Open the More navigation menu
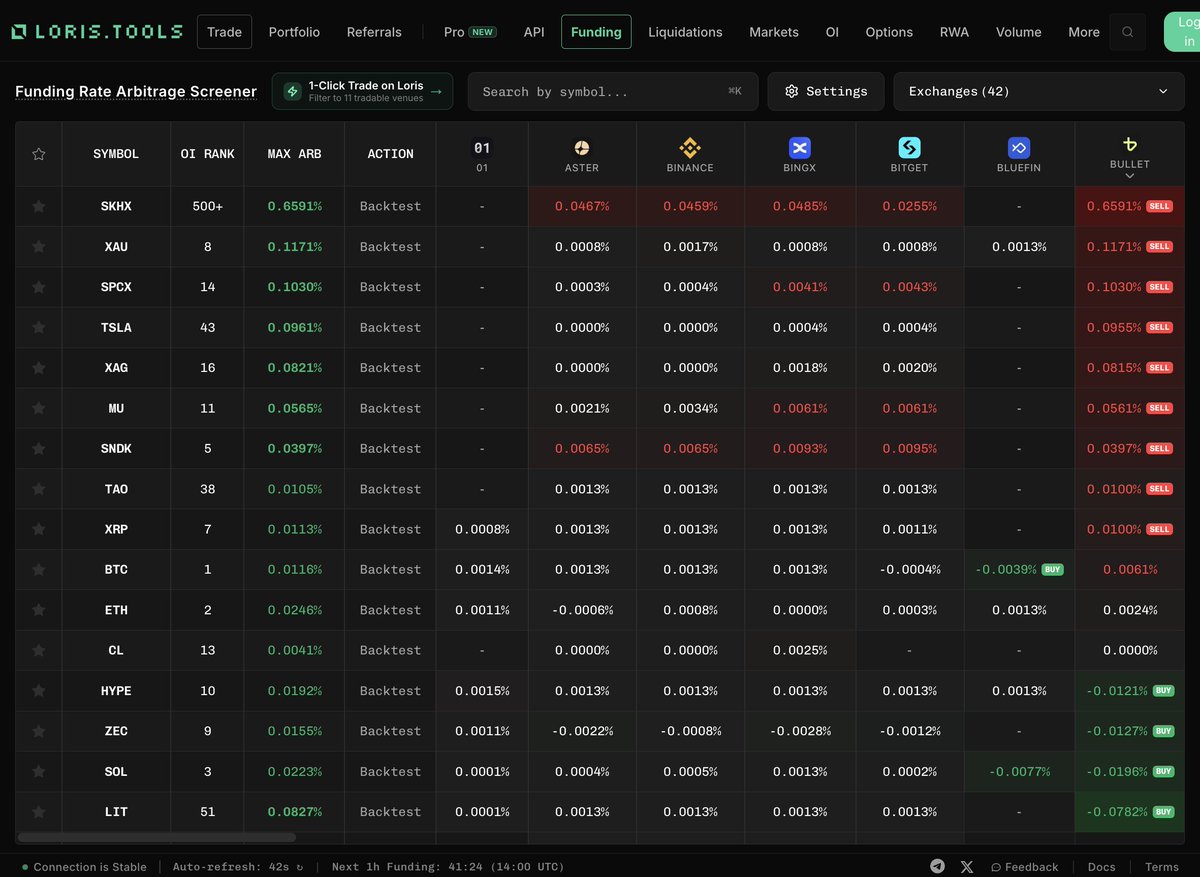This screenshot has height=877, width=1200. (1084, 32)
